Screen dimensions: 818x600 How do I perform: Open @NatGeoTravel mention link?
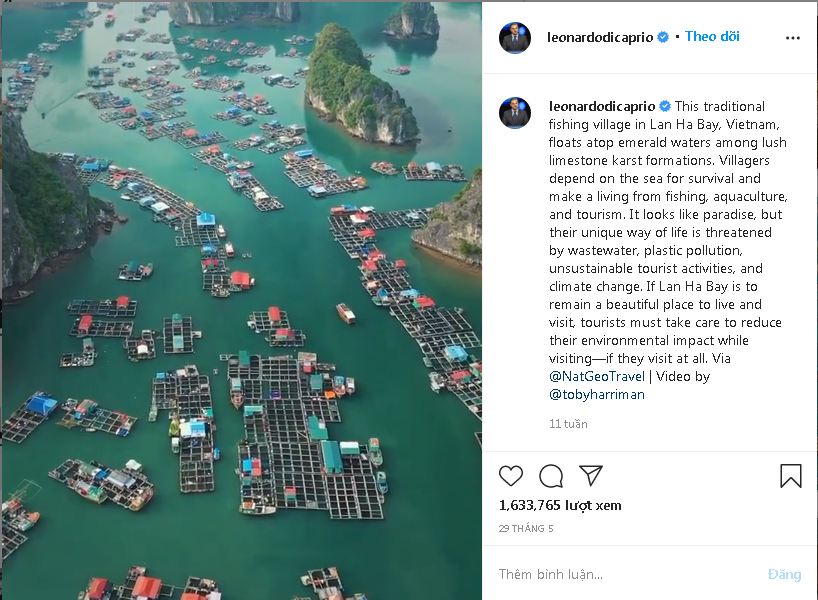597,376
